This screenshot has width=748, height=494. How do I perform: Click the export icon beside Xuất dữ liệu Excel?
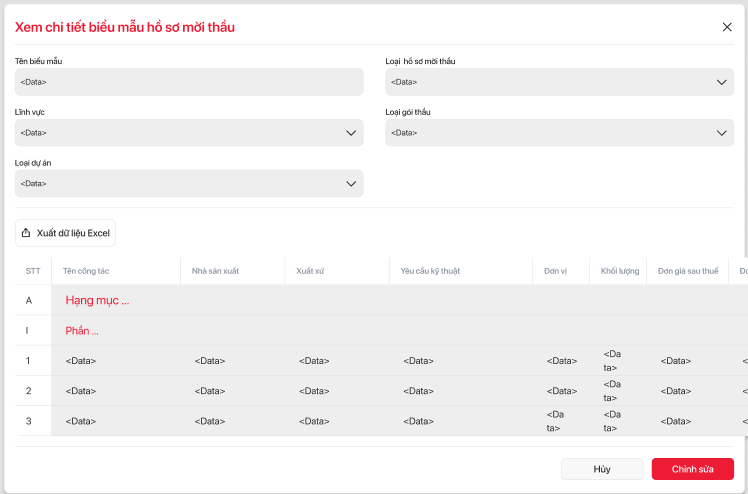(x=26, y=233)
